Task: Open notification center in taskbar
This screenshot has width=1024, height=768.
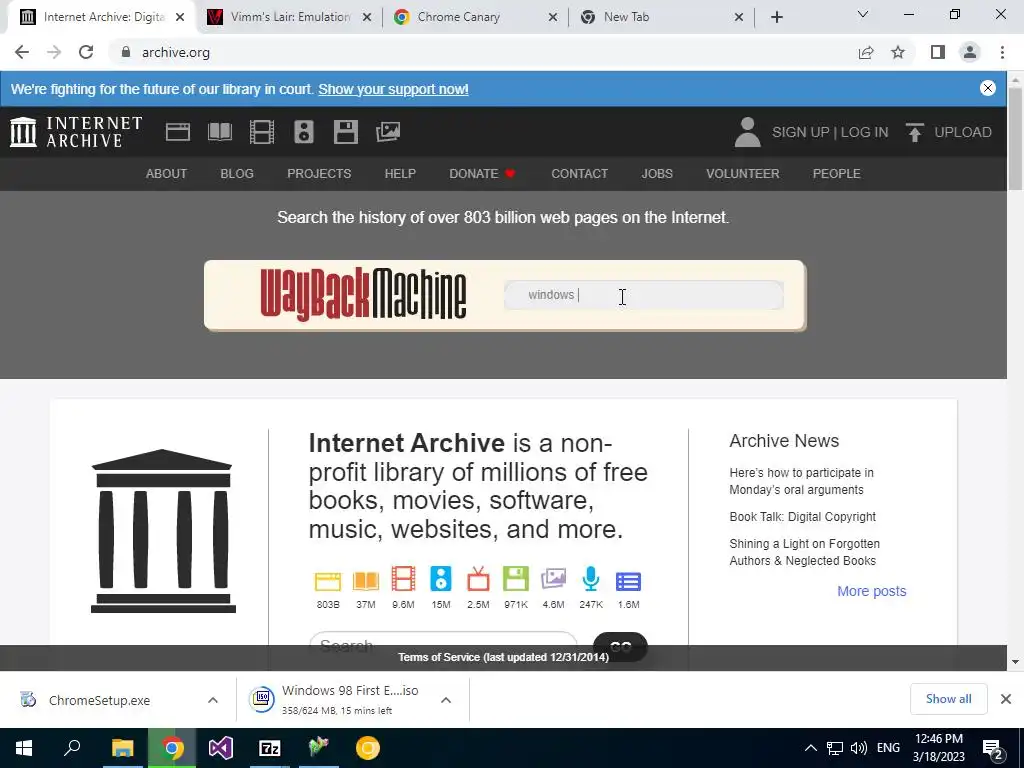Action: coord(993,748)
